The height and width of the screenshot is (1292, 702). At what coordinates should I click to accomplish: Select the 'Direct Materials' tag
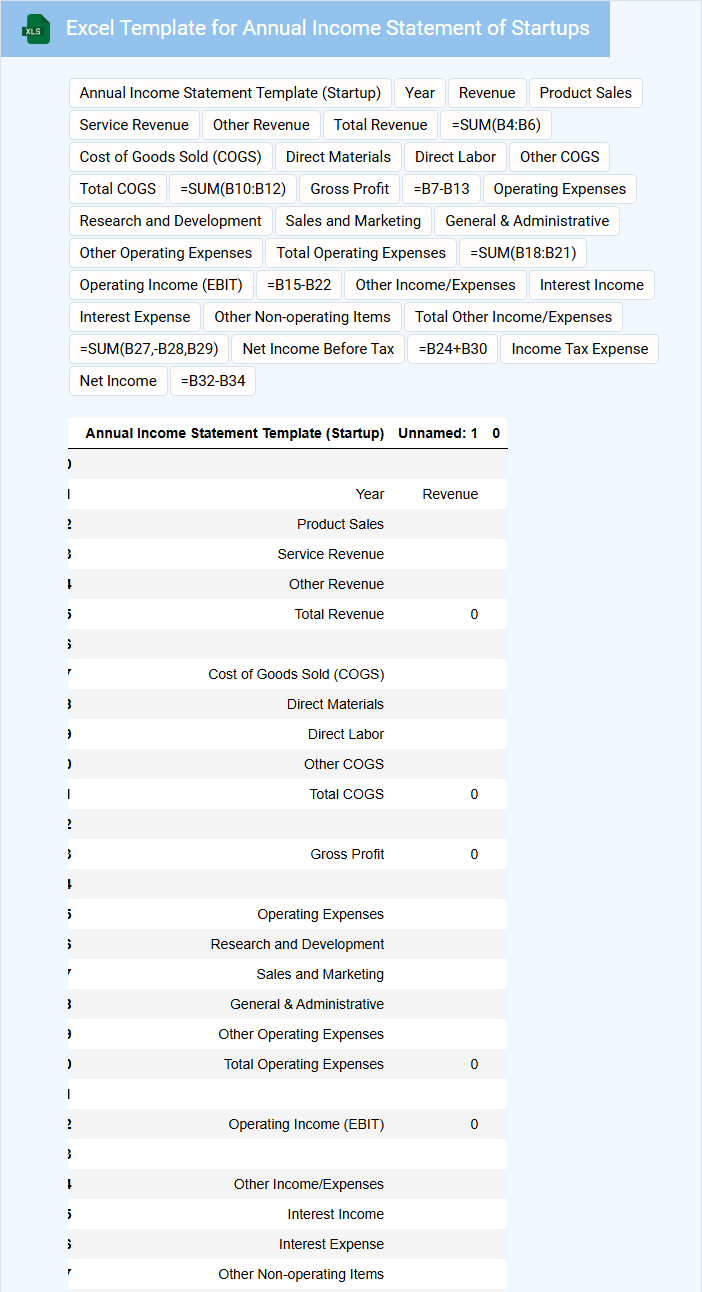[x=338, y=157]
